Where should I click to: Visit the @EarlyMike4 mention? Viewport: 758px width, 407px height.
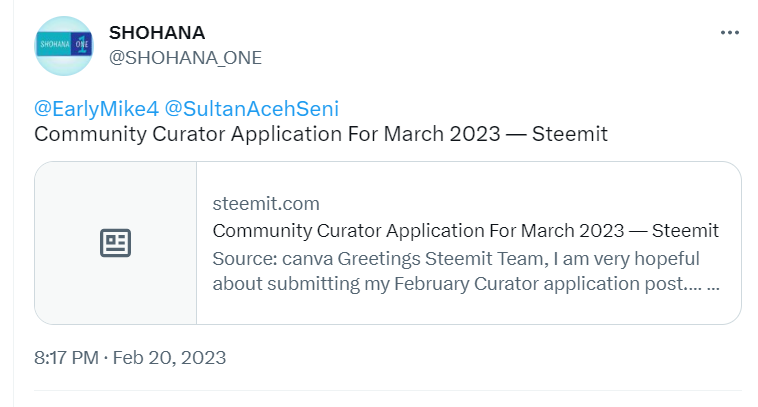click(x=97, y=108)
